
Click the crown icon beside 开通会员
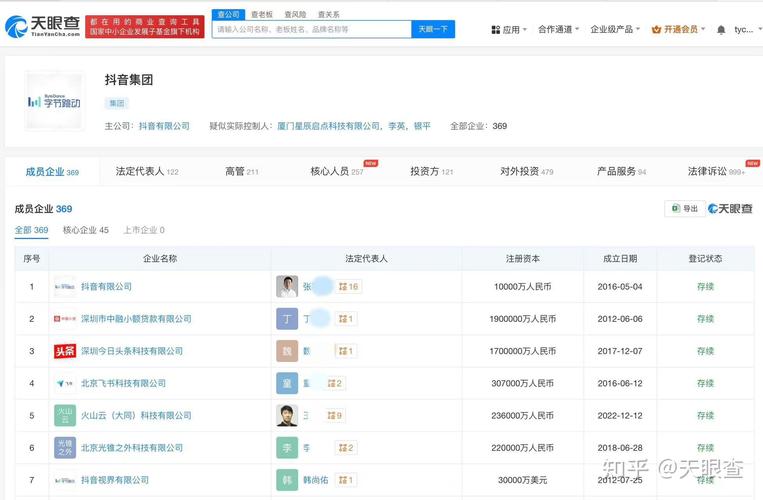point(656,30)
